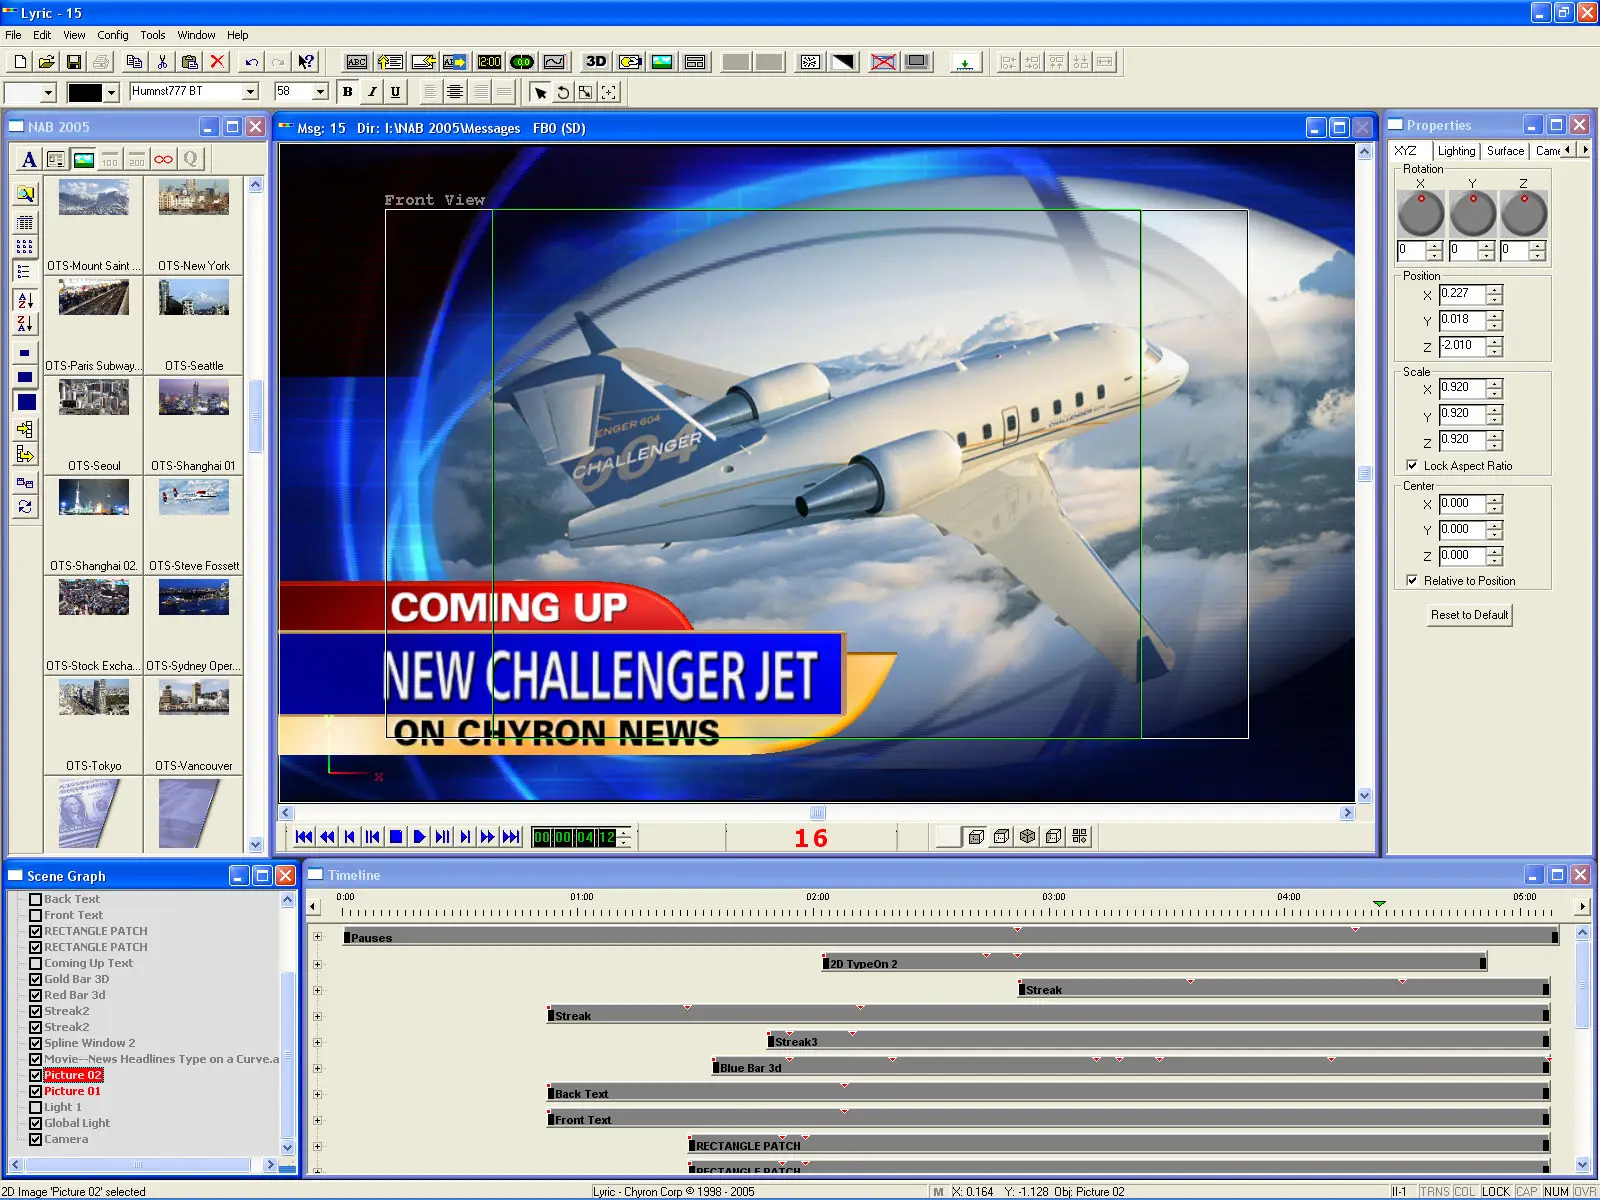Stop the animation playback
The width and height of the screenshot is (1600, 1200).
coord(396,837)
